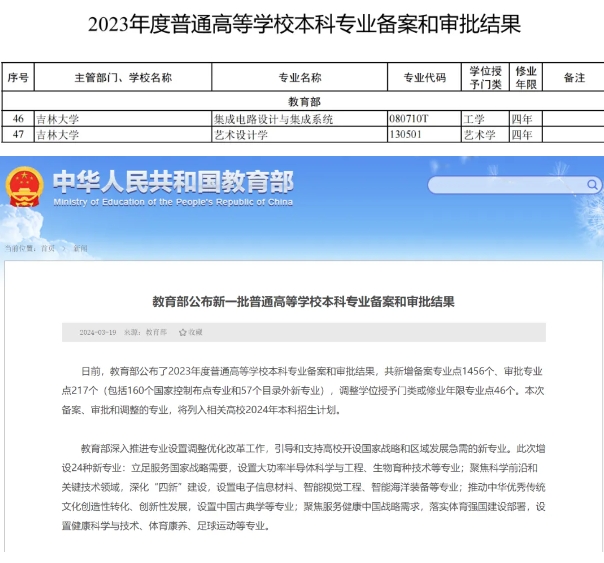Click row number 46 cell
Image resolution: width=604 pixels, height=563 pixels.
[18, 119]
